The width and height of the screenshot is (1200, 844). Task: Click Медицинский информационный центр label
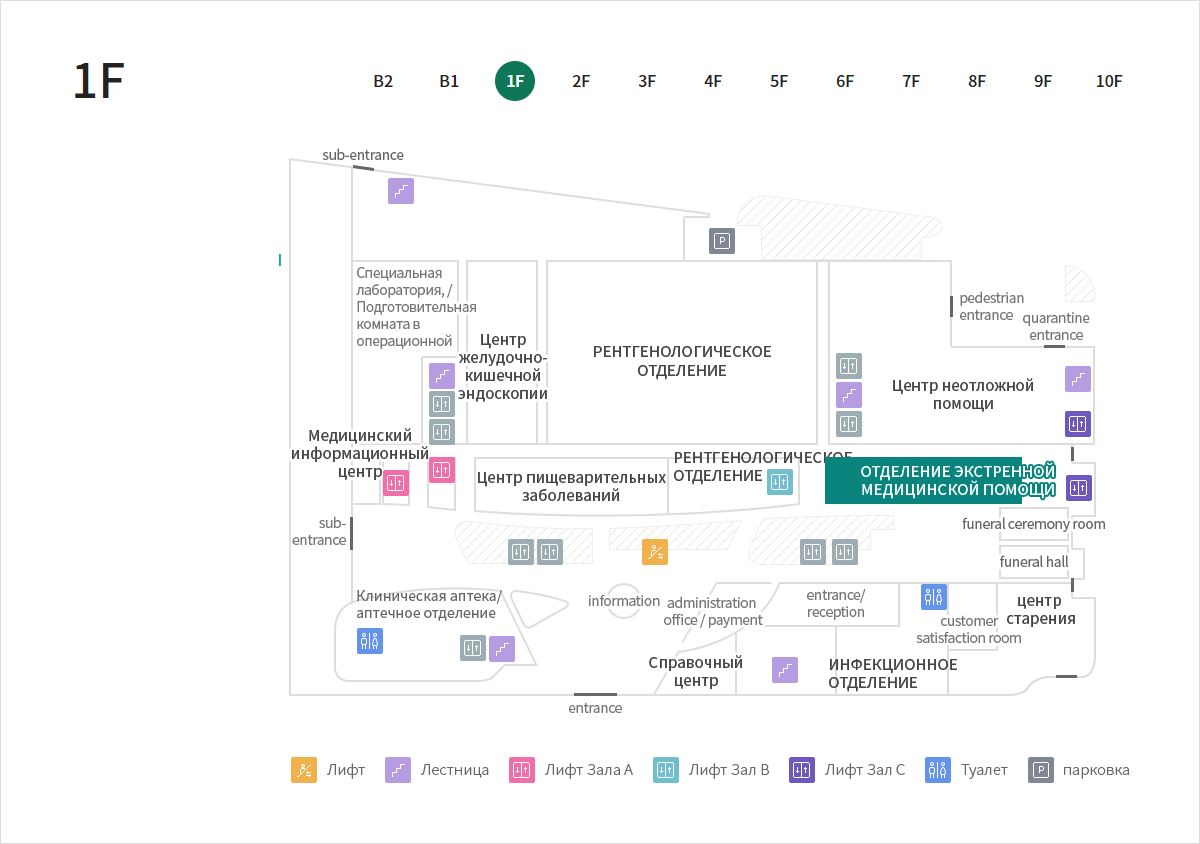pyautogui.click(x=360, y=453)
